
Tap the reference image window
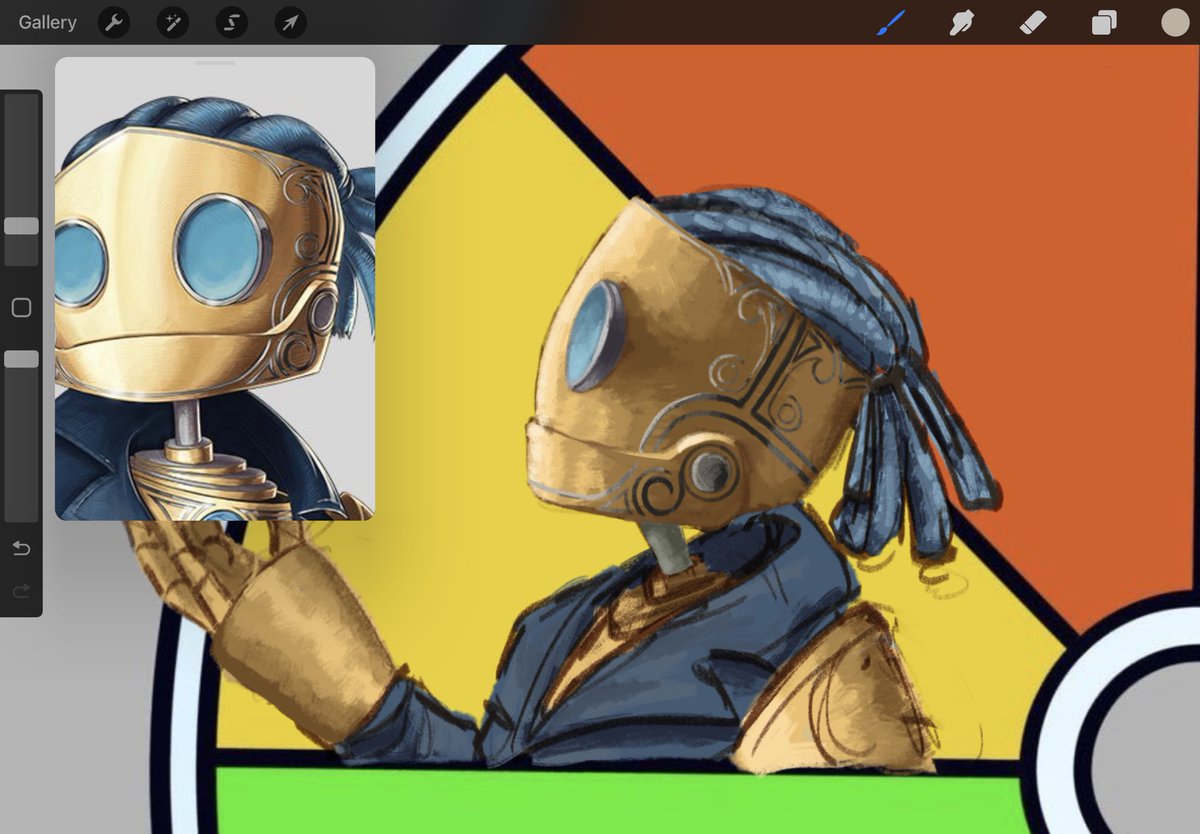tap(215, 289)
